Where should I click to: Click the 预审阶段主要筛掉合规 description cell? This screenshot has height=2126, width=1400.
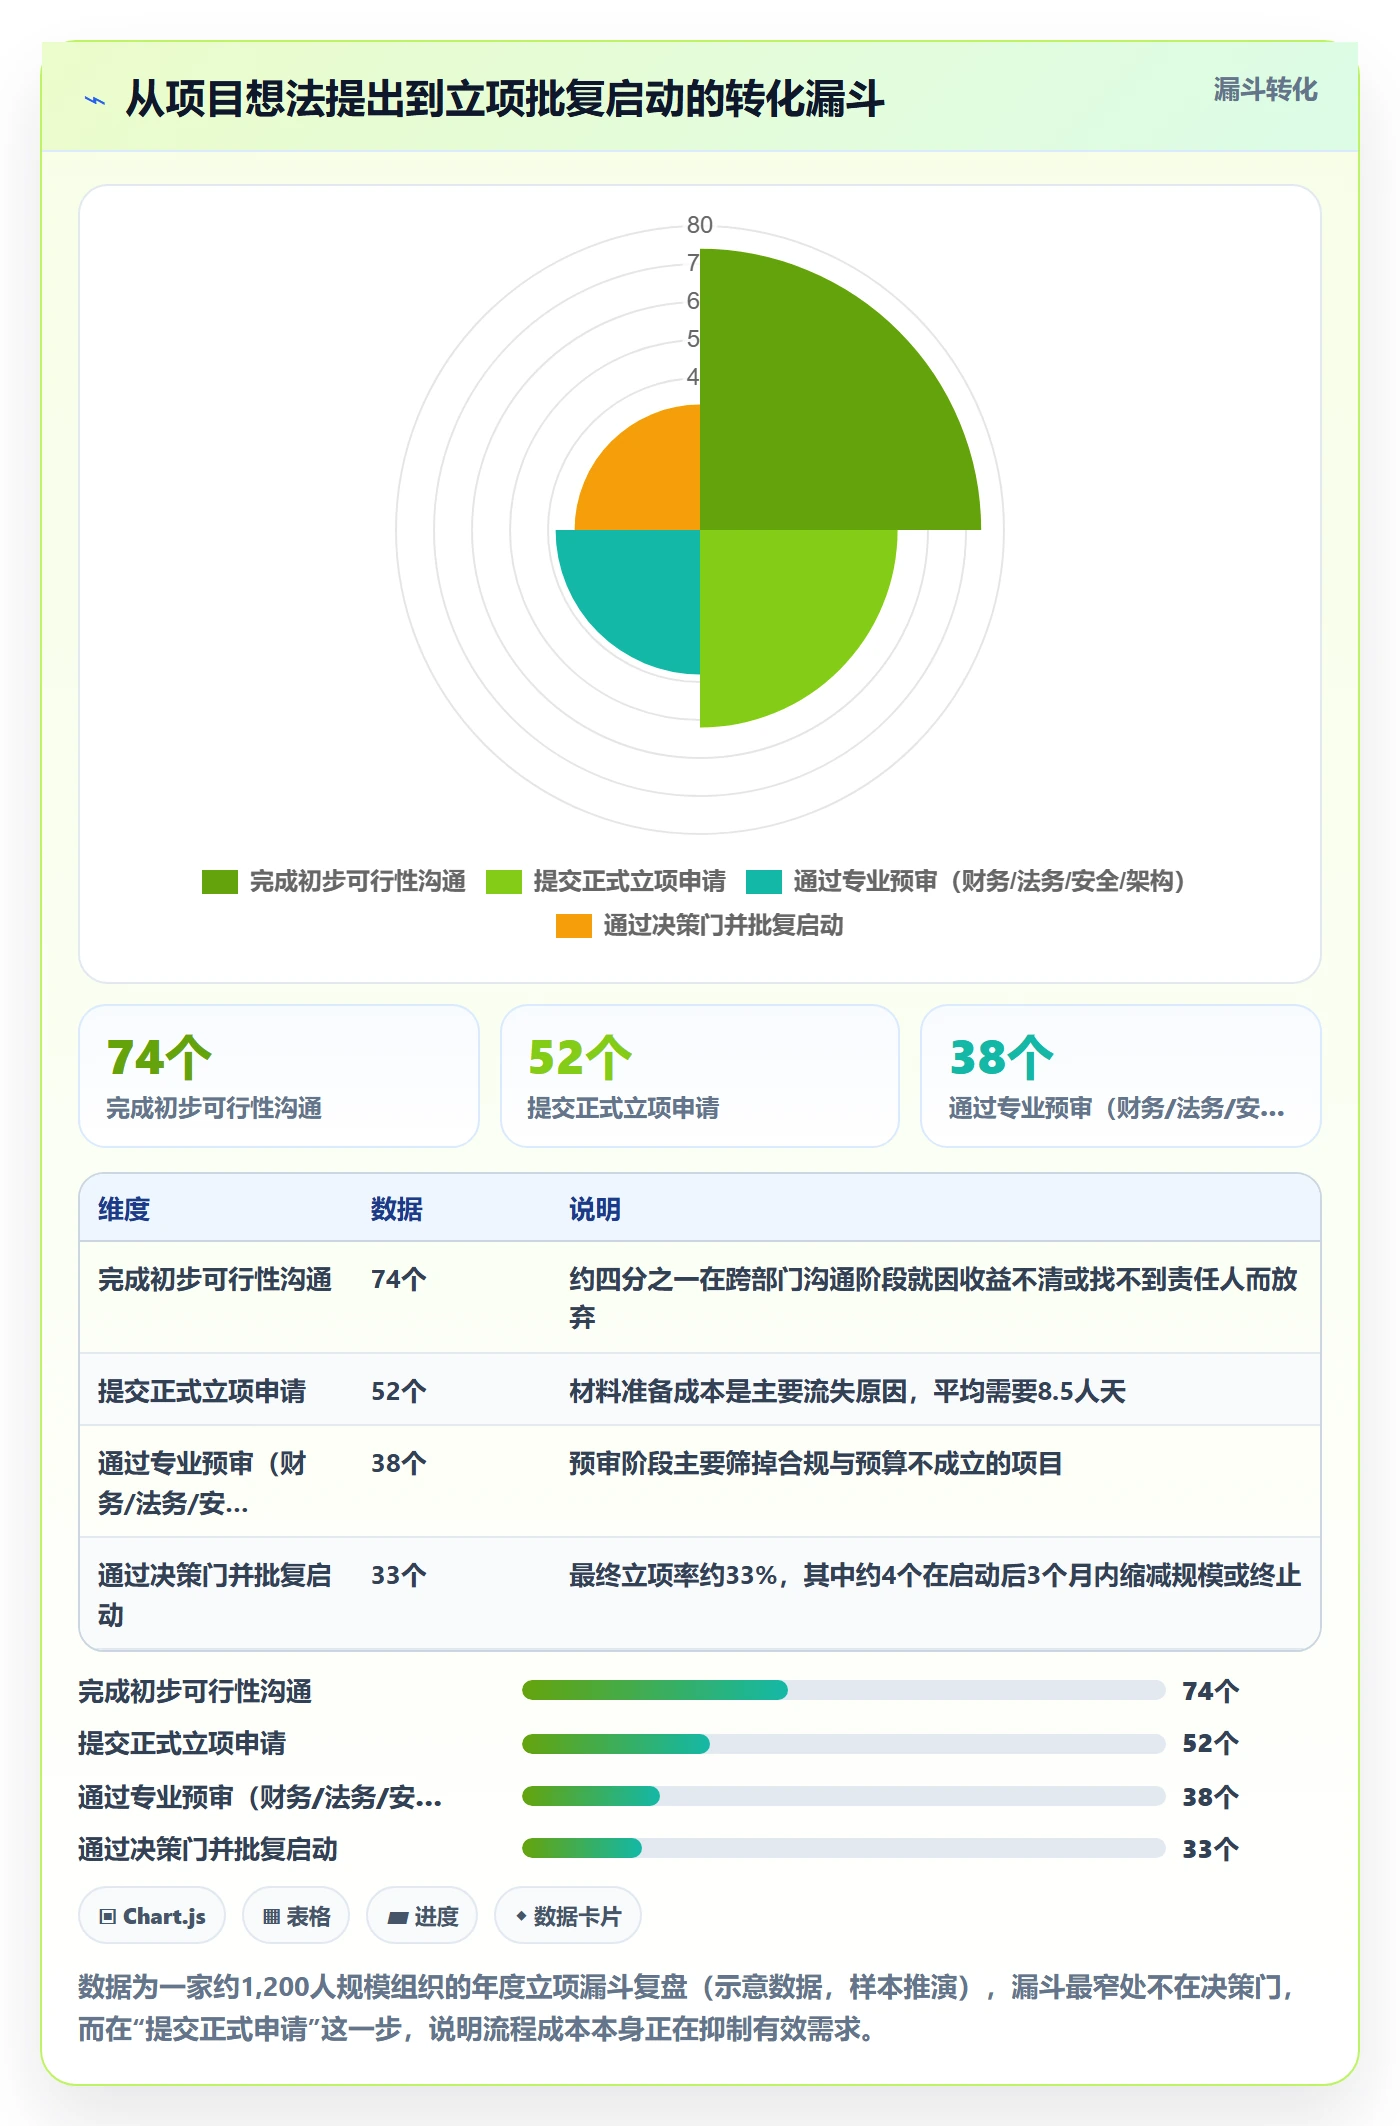click(816, 1463)
